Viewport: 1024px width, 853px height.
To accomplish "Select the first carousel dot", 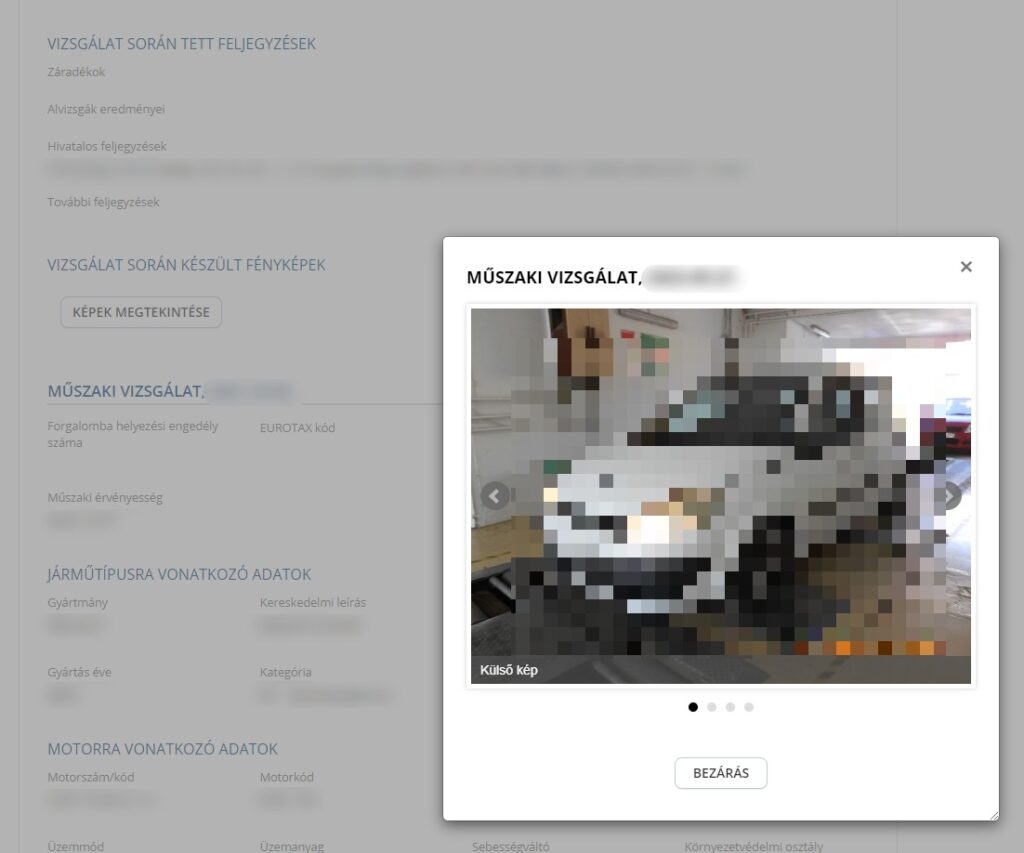I will pyautogui.click(x=693, y=707).
